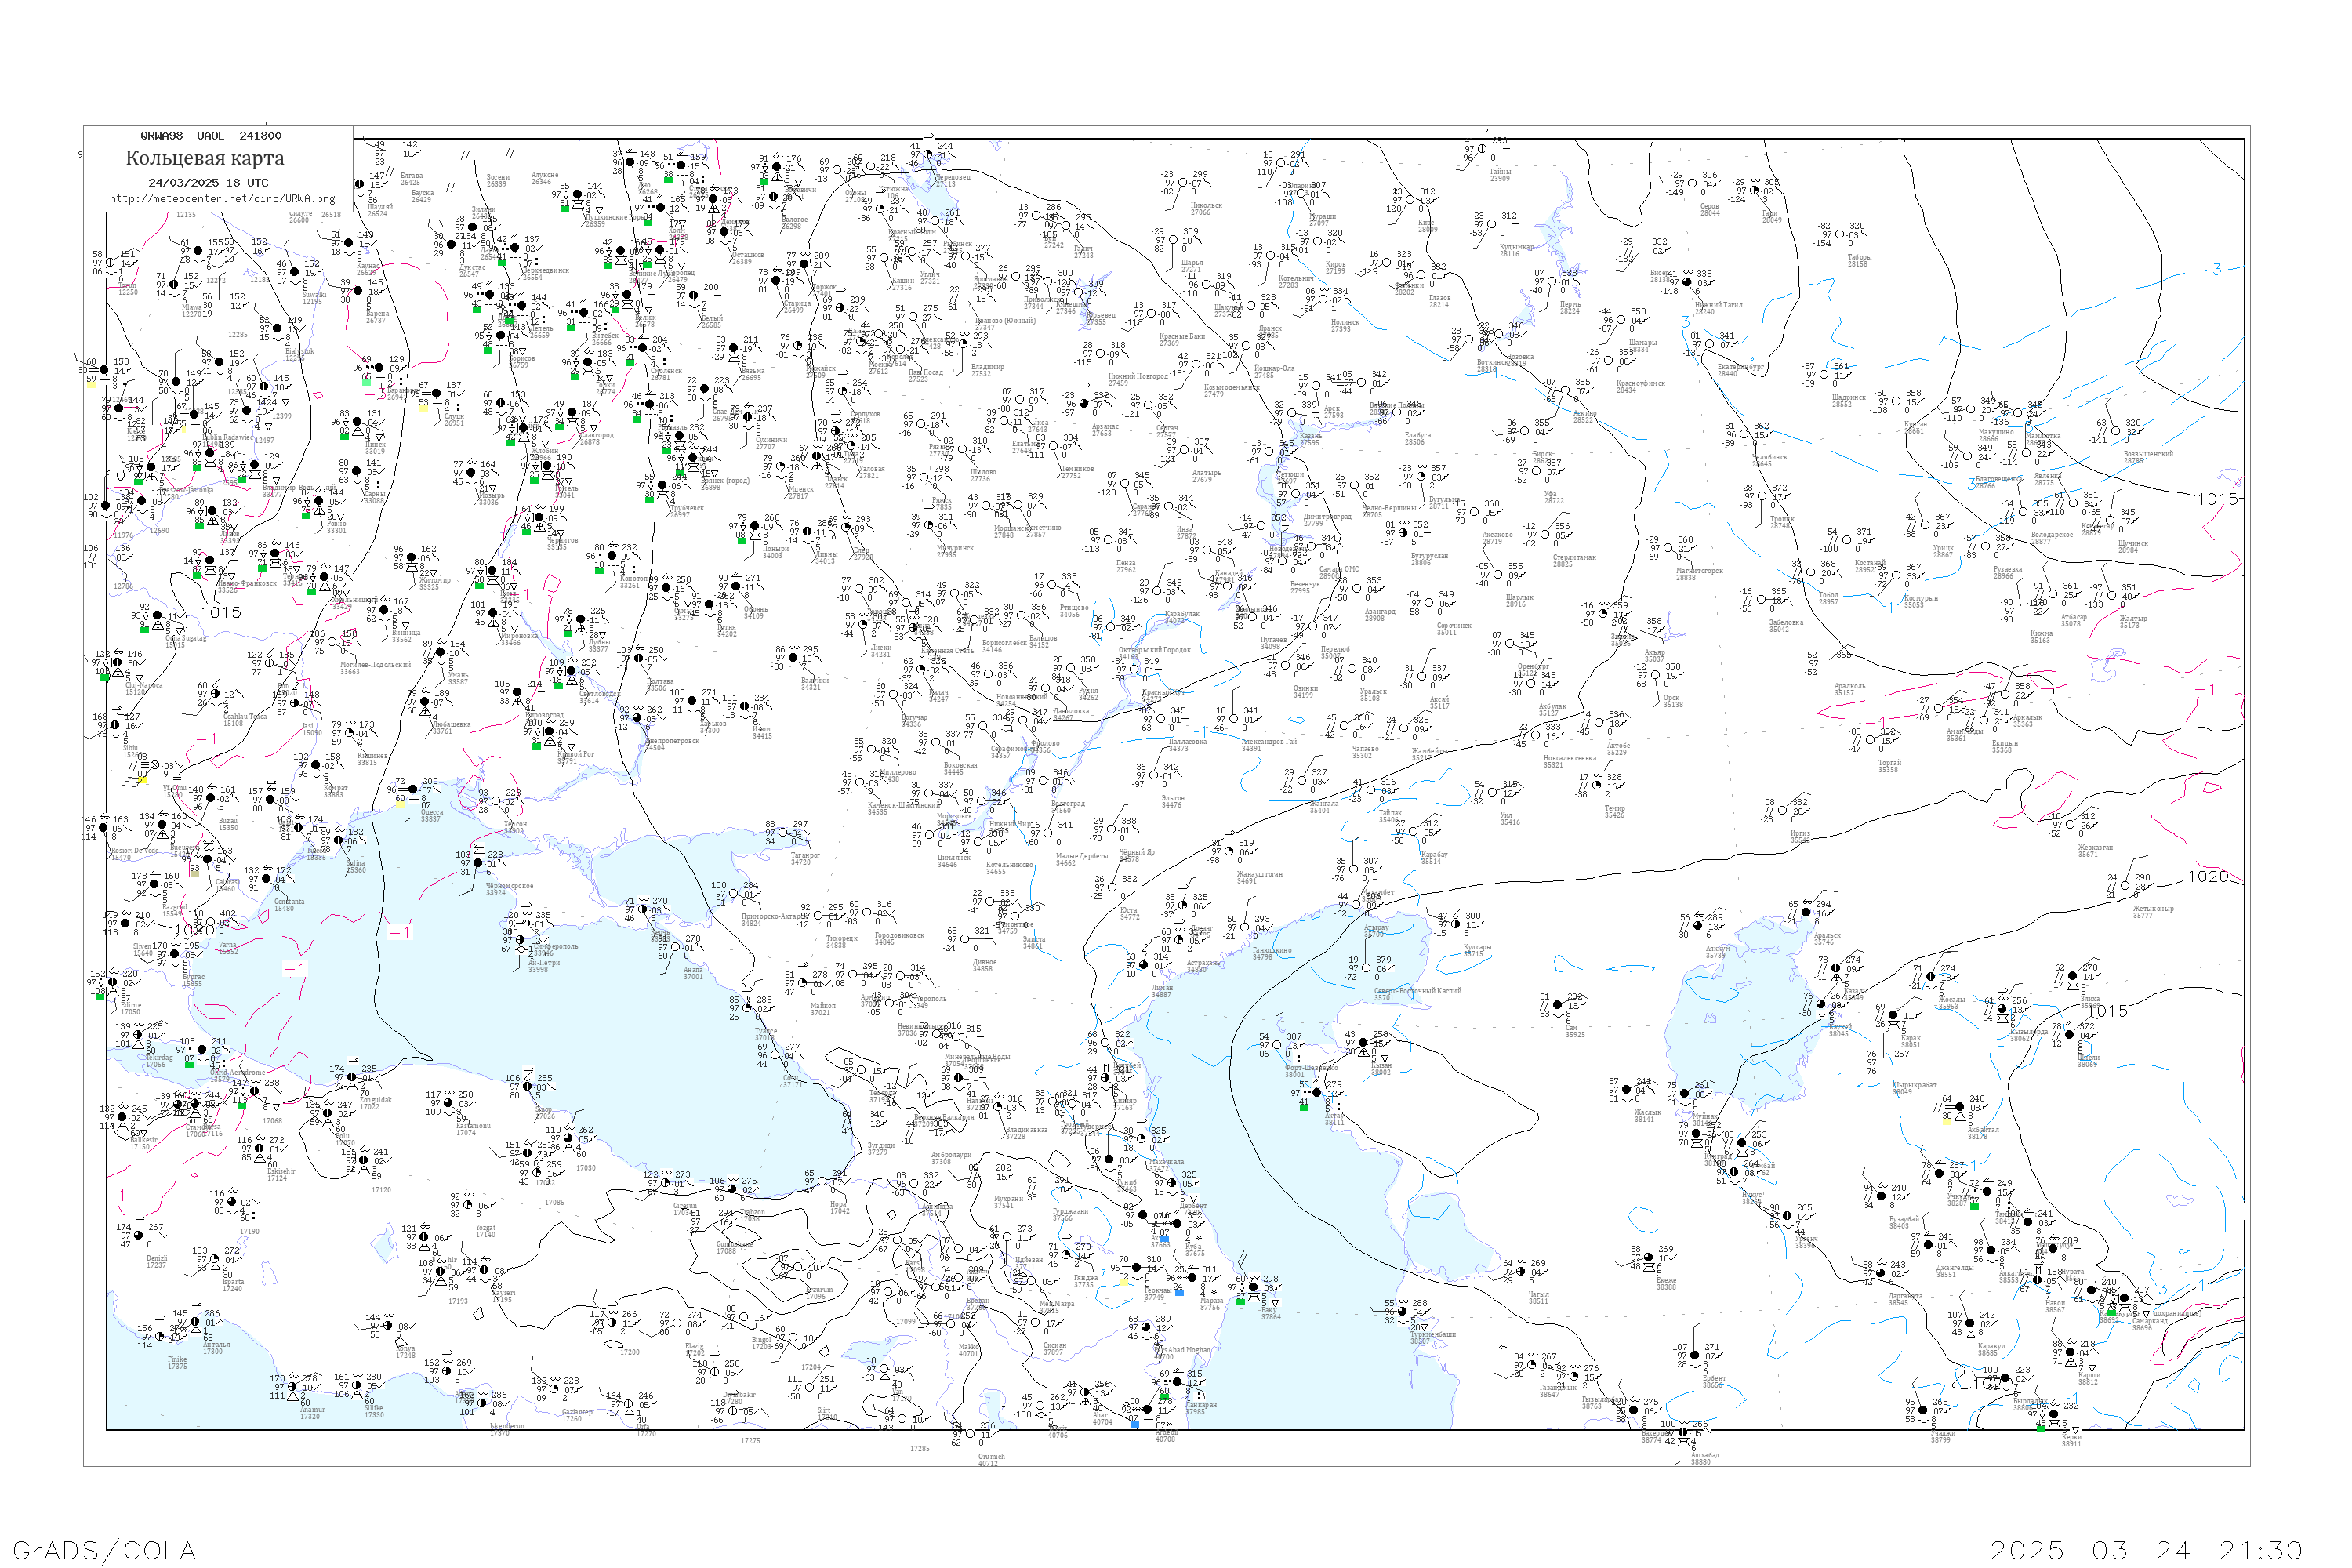Click the Кольцевая карта map title
The width and height of the screenshot is (2352, 1568).
click(x=205, y=158)
